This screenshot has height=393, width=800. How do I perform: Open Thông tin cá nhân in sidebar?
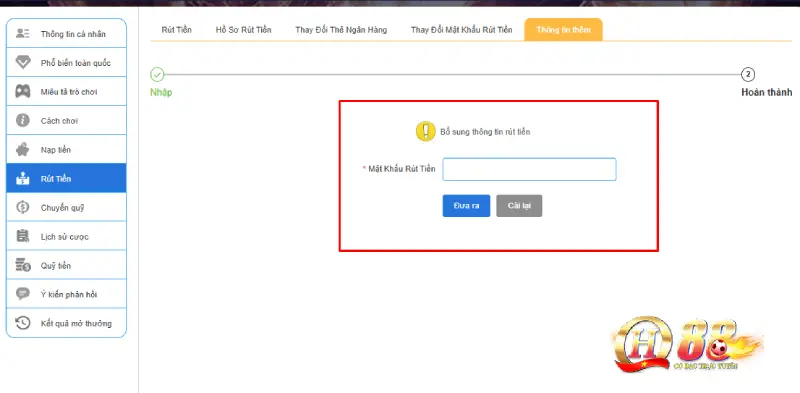point(66,34)
